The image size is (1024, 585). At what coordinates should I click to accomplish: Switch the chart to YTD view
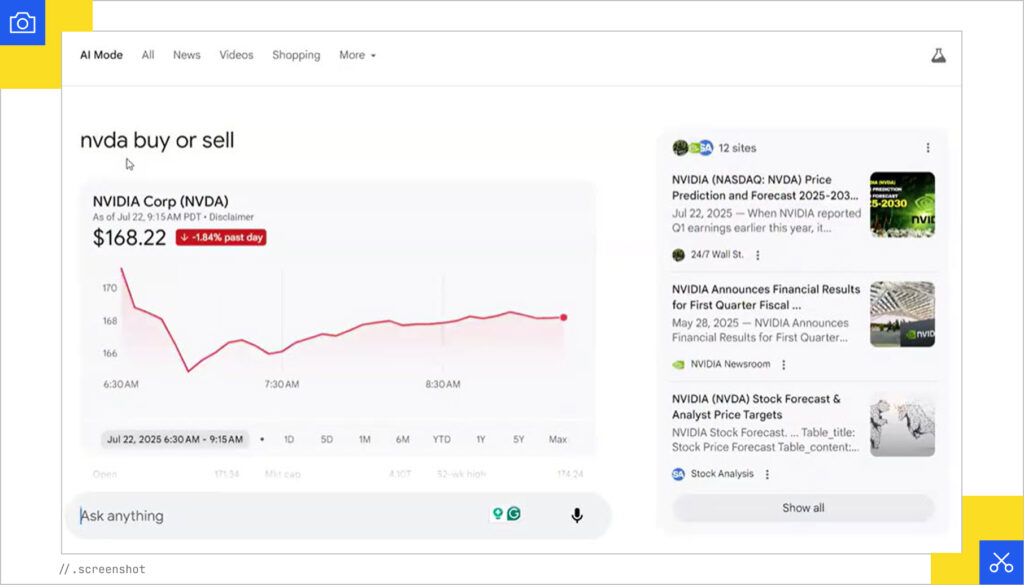(441, 438)
